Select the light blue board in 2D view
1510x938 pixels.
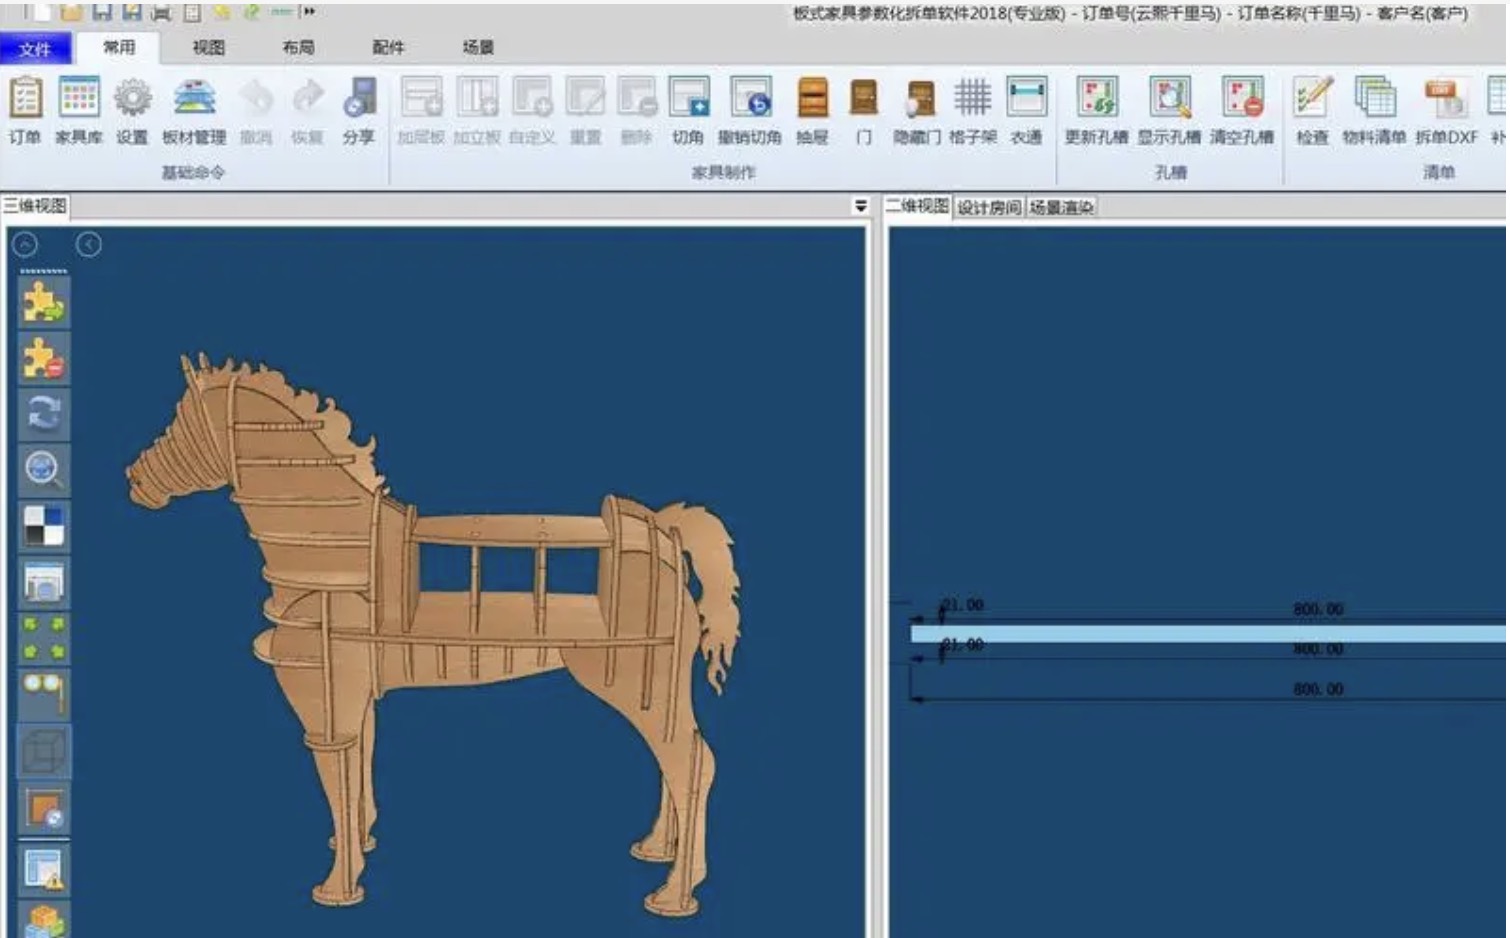tap(1208, 634)
